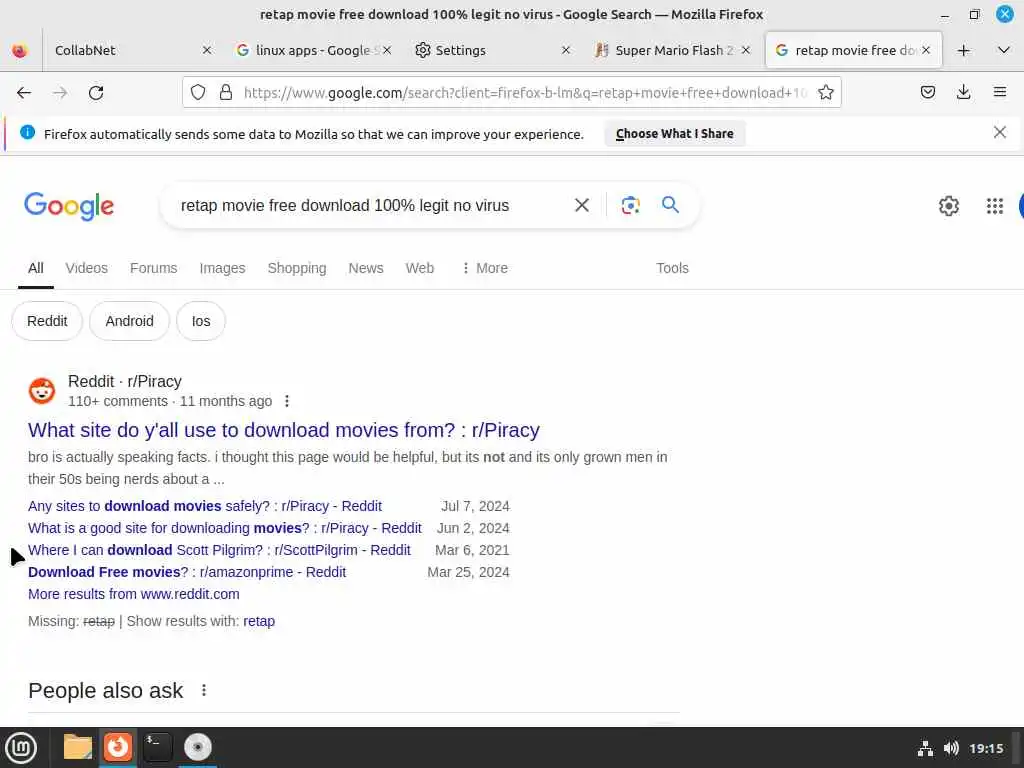
Task: Filter results with the Reddit chip
Action: click(47, 321)
